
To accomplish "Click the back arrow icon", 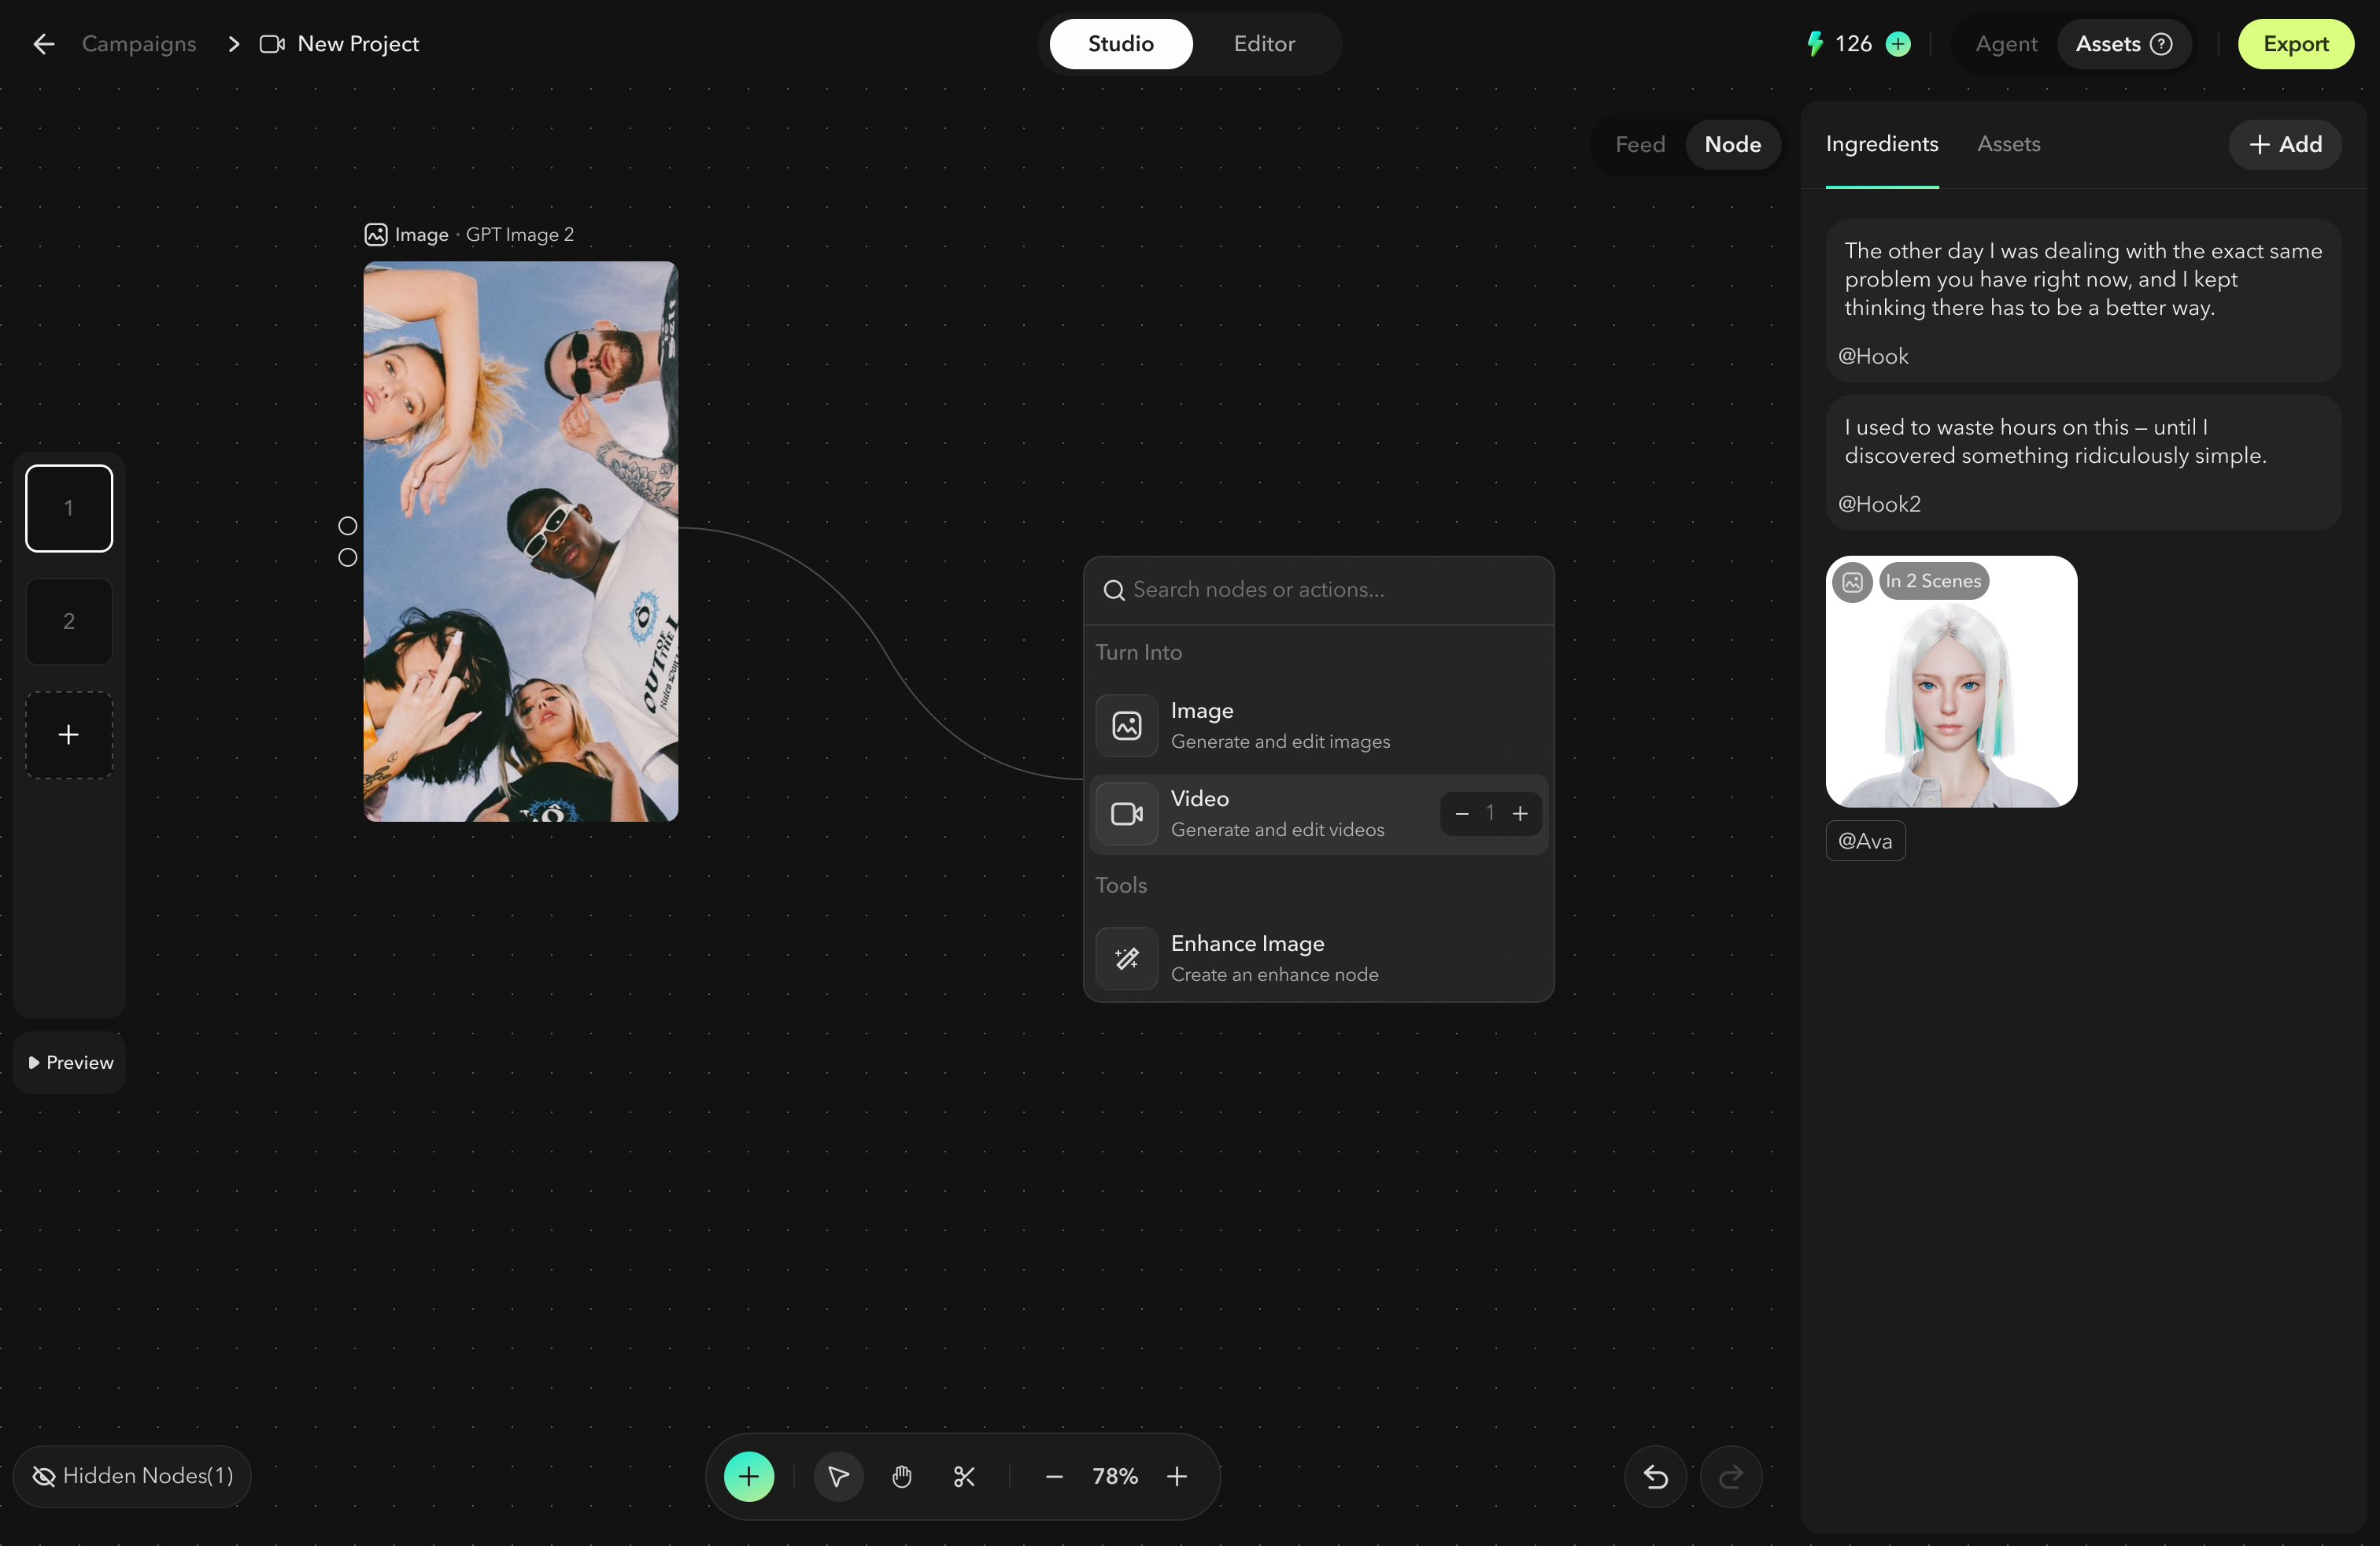I will 43,44.
